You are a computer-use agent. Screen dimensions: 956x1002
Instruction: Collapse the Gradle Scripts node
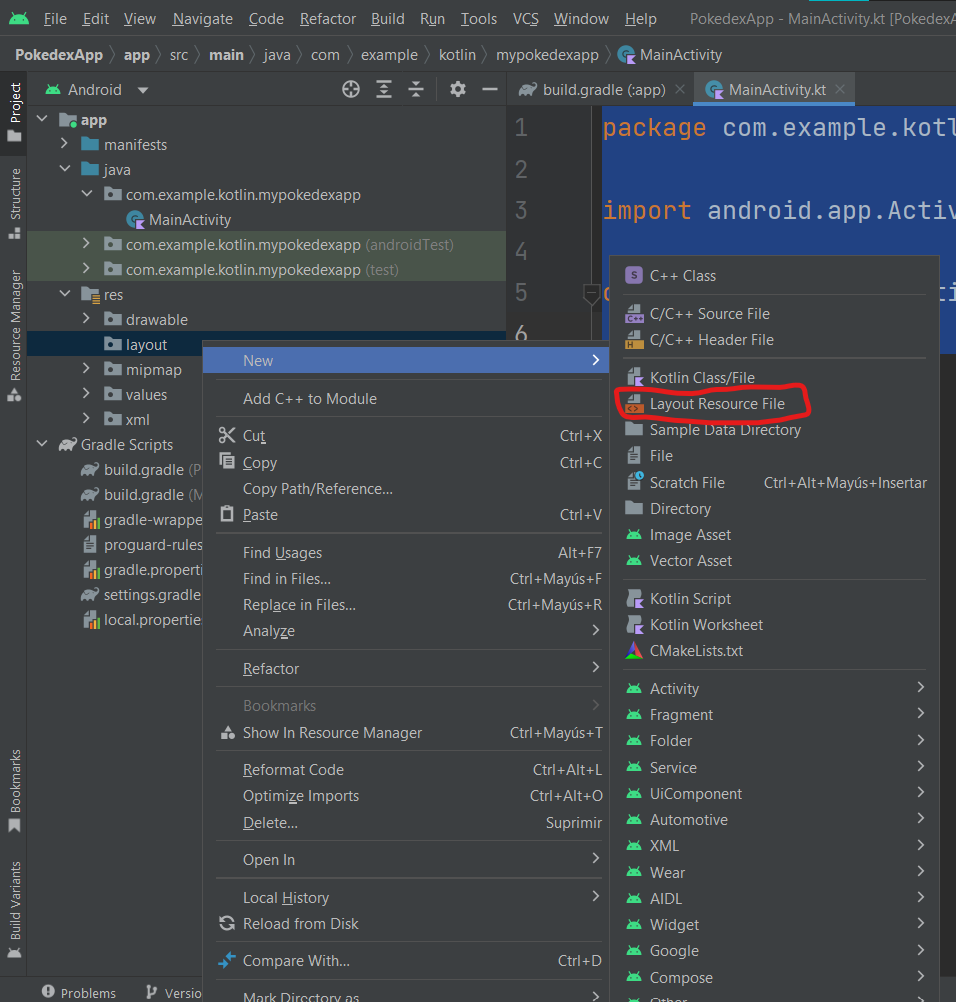[x=42, y=445]
